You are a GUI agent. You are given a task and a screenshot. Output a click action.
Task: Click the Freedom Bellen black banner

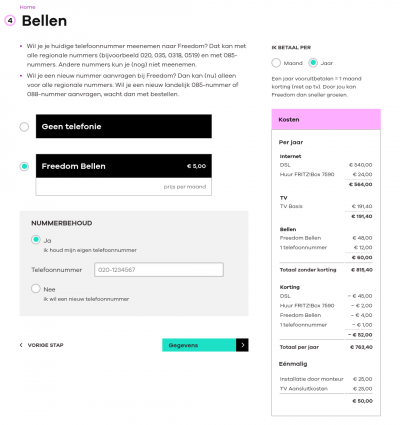coord(124,166)
